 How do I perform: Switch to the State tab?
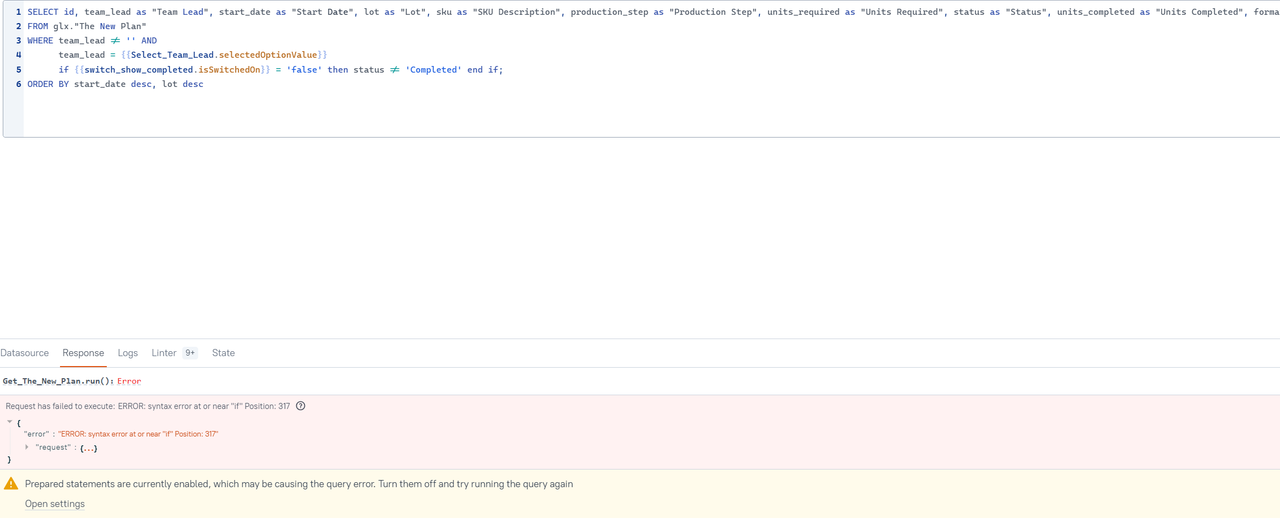click(x=223, y=353)
